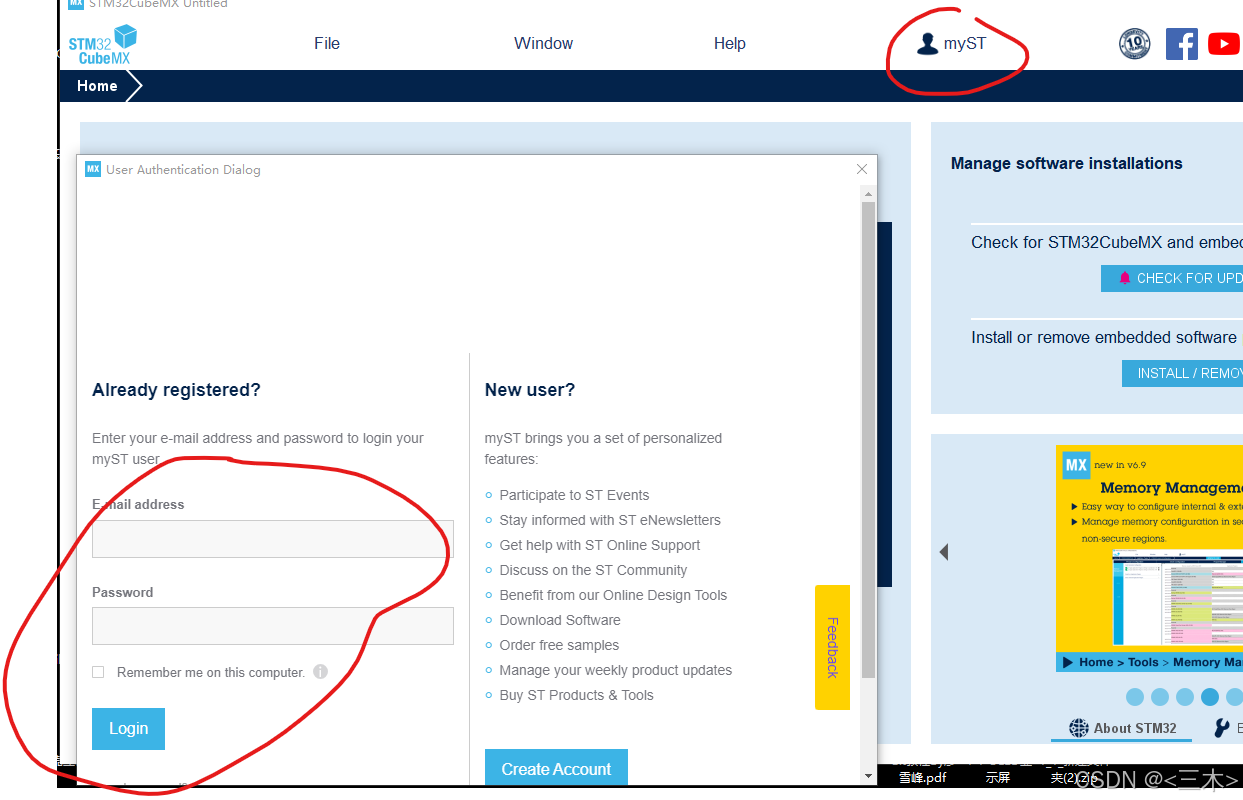Viewport: 1243px width, 800px height.
Task: Open the File menu
Action: click(x=327, y=43)
